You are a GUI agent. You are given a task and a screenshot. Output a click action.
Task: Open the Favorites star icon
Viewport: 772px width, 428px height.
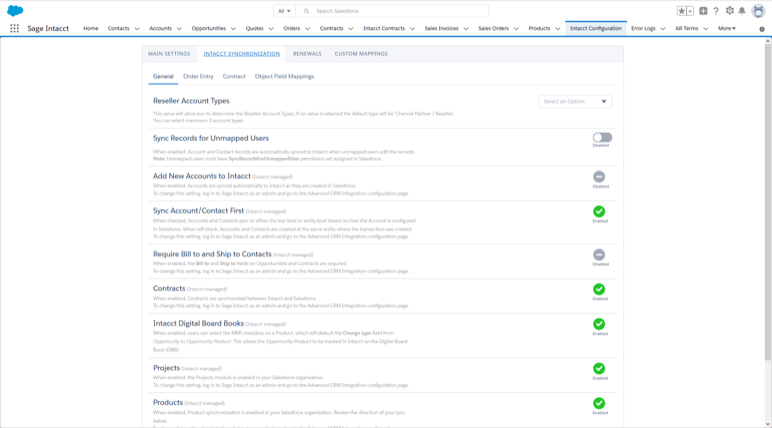[x=681, y=11]
